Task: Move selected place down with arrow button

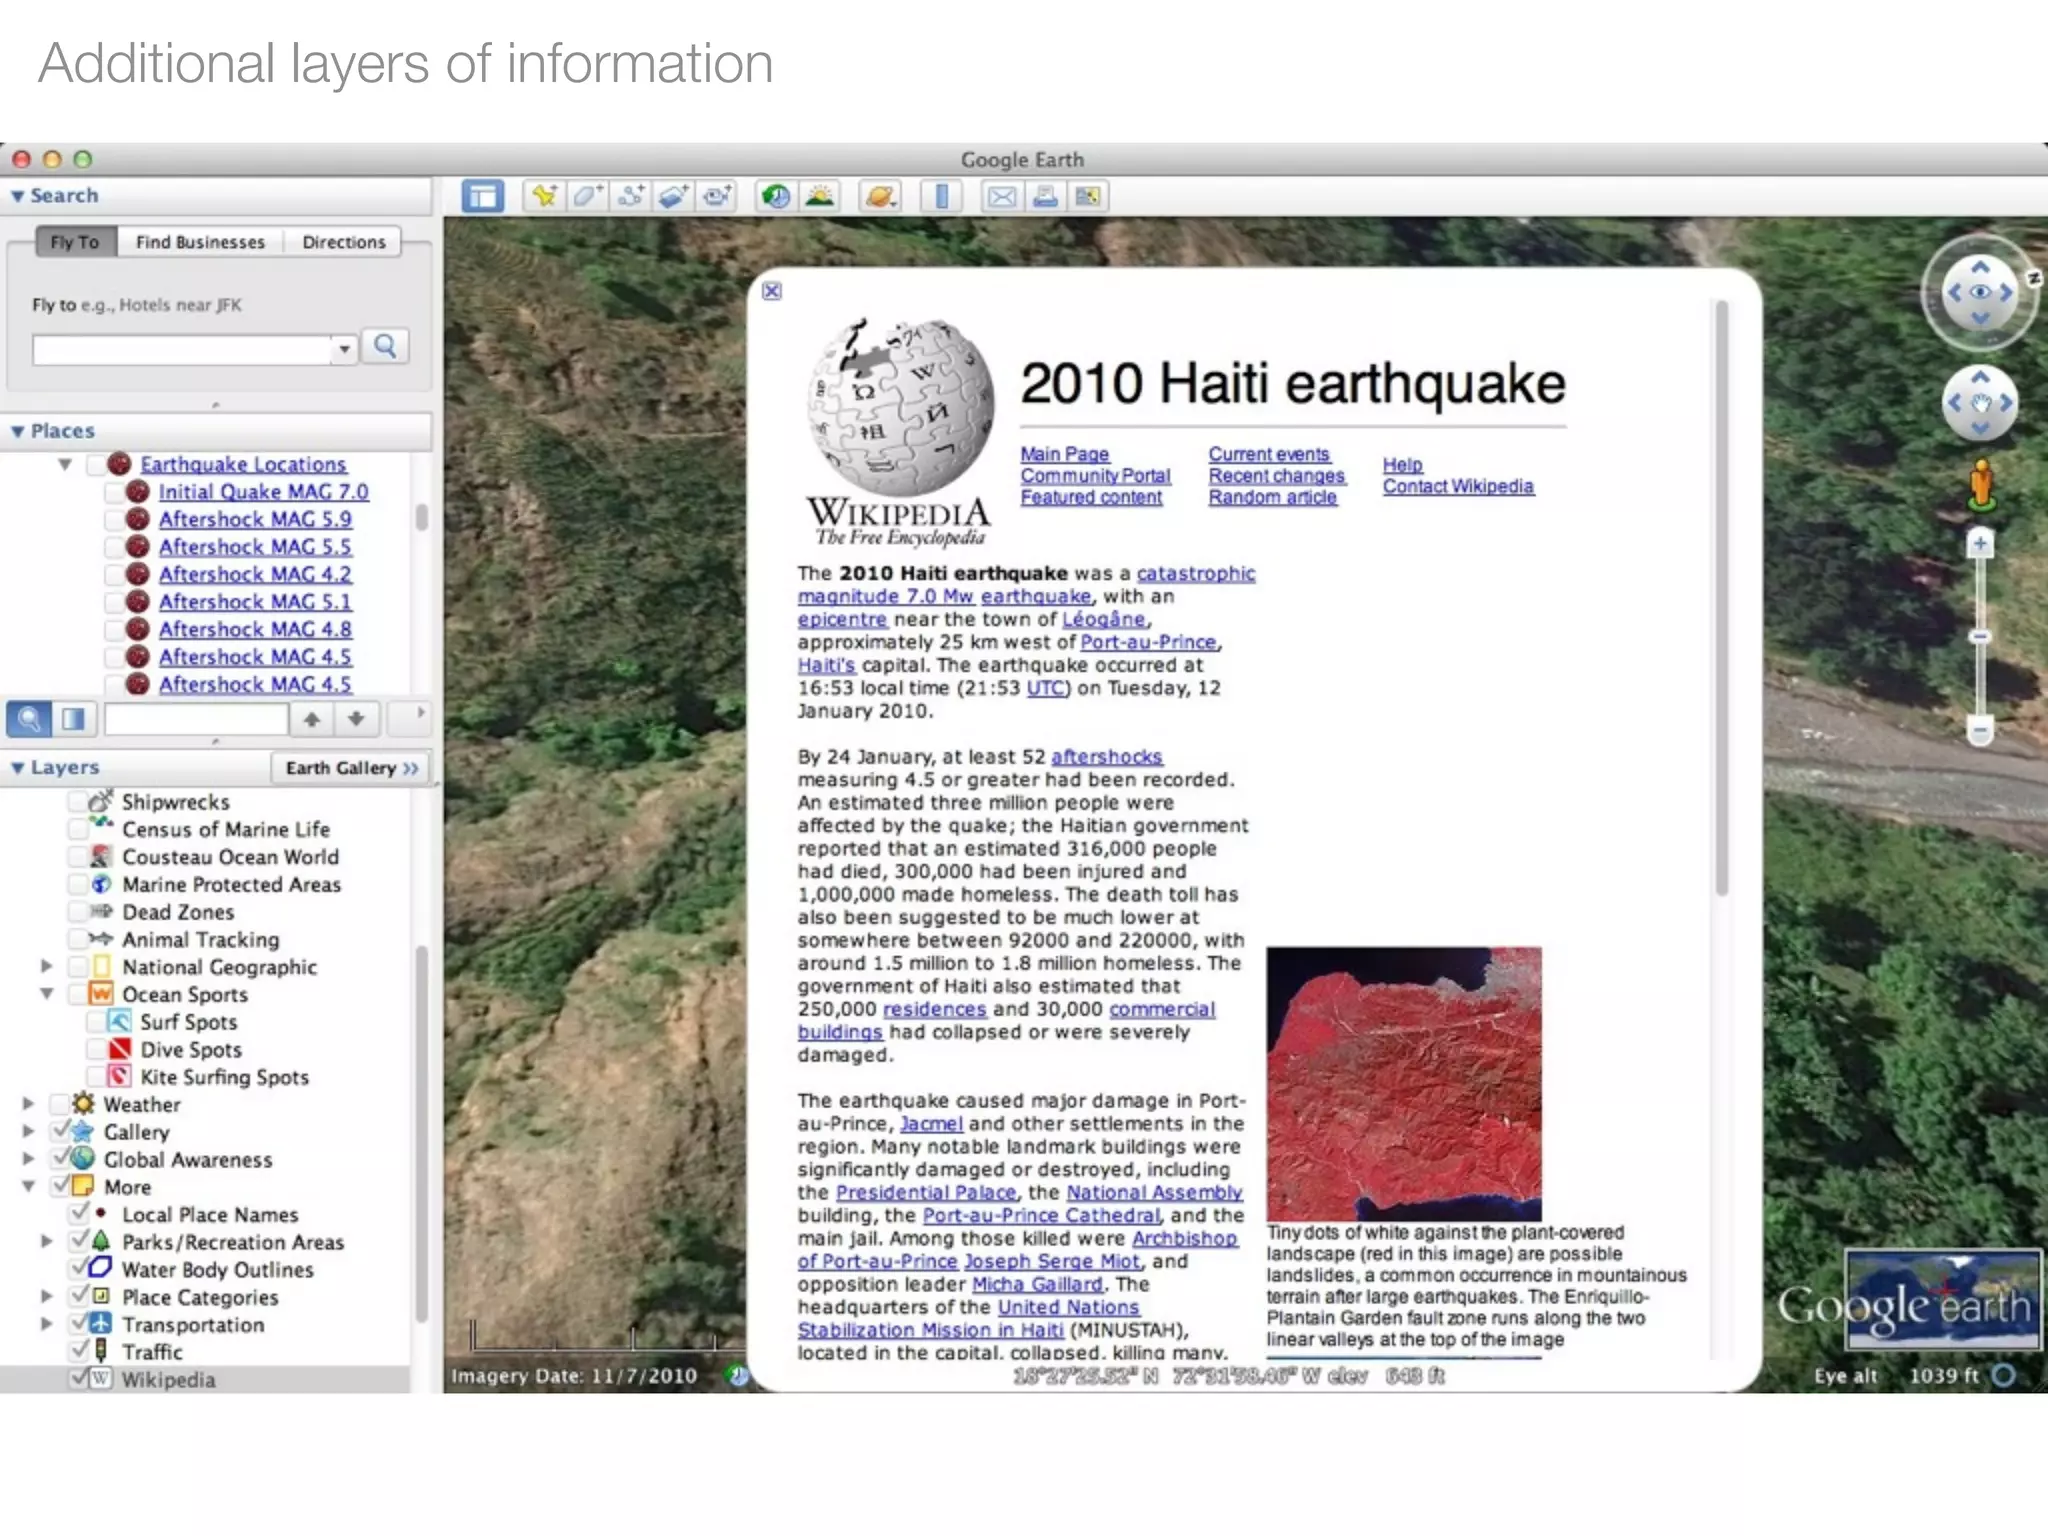Action: pos(356,718)
